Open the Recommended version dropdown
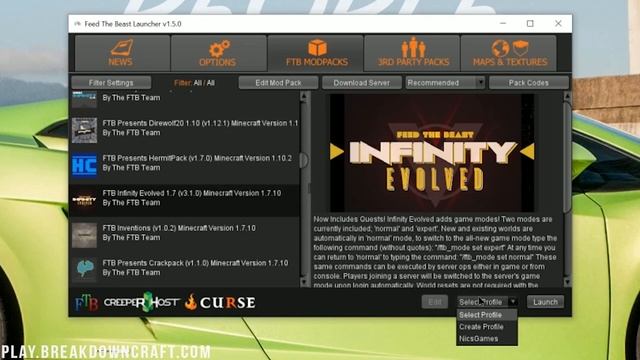 click(x=445, y=83)
